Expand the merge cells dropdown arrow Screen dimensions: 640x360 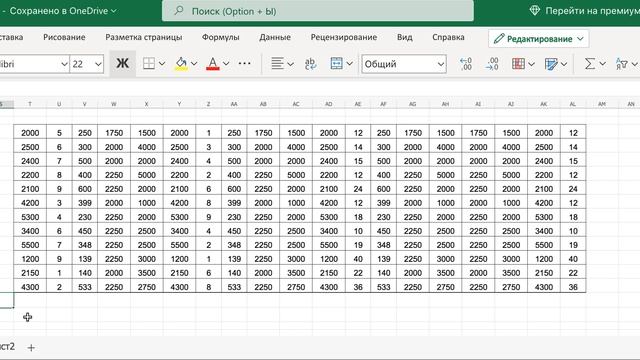[x=349, y=64]
